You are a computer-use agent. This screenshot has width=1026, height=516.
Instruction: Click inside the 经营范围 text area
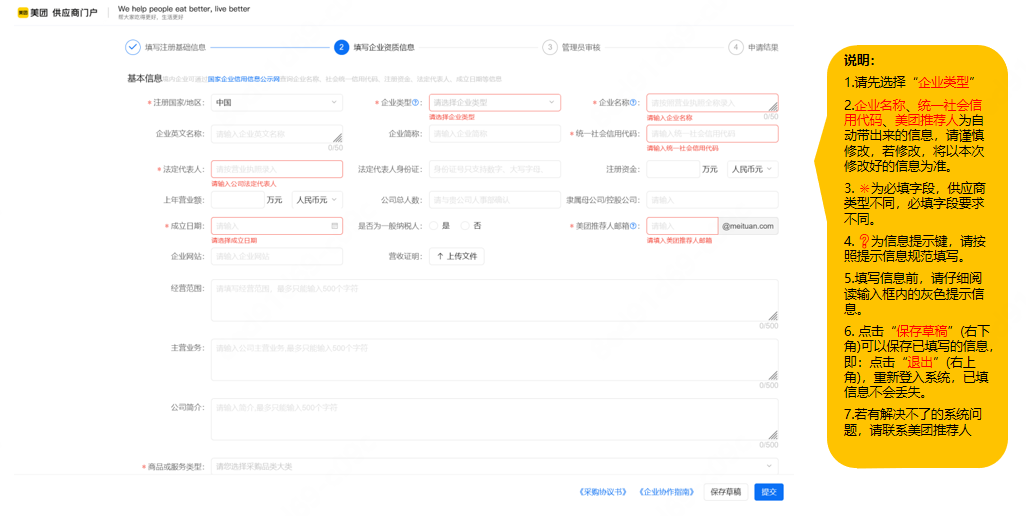point(495,300)
